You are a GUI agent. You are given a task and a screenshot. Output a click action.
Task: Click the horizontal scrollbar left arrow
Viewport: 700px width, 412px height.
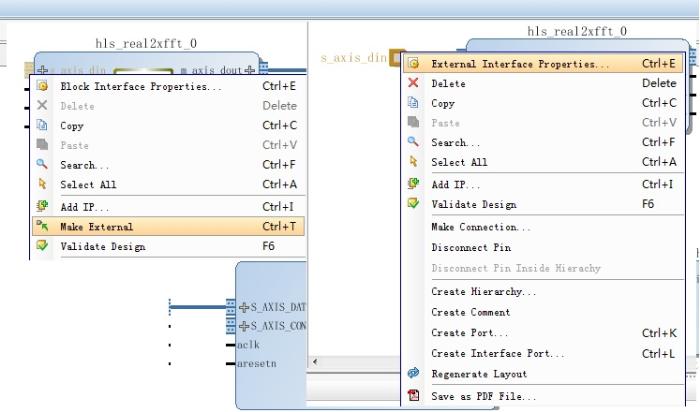pos(316,361)
